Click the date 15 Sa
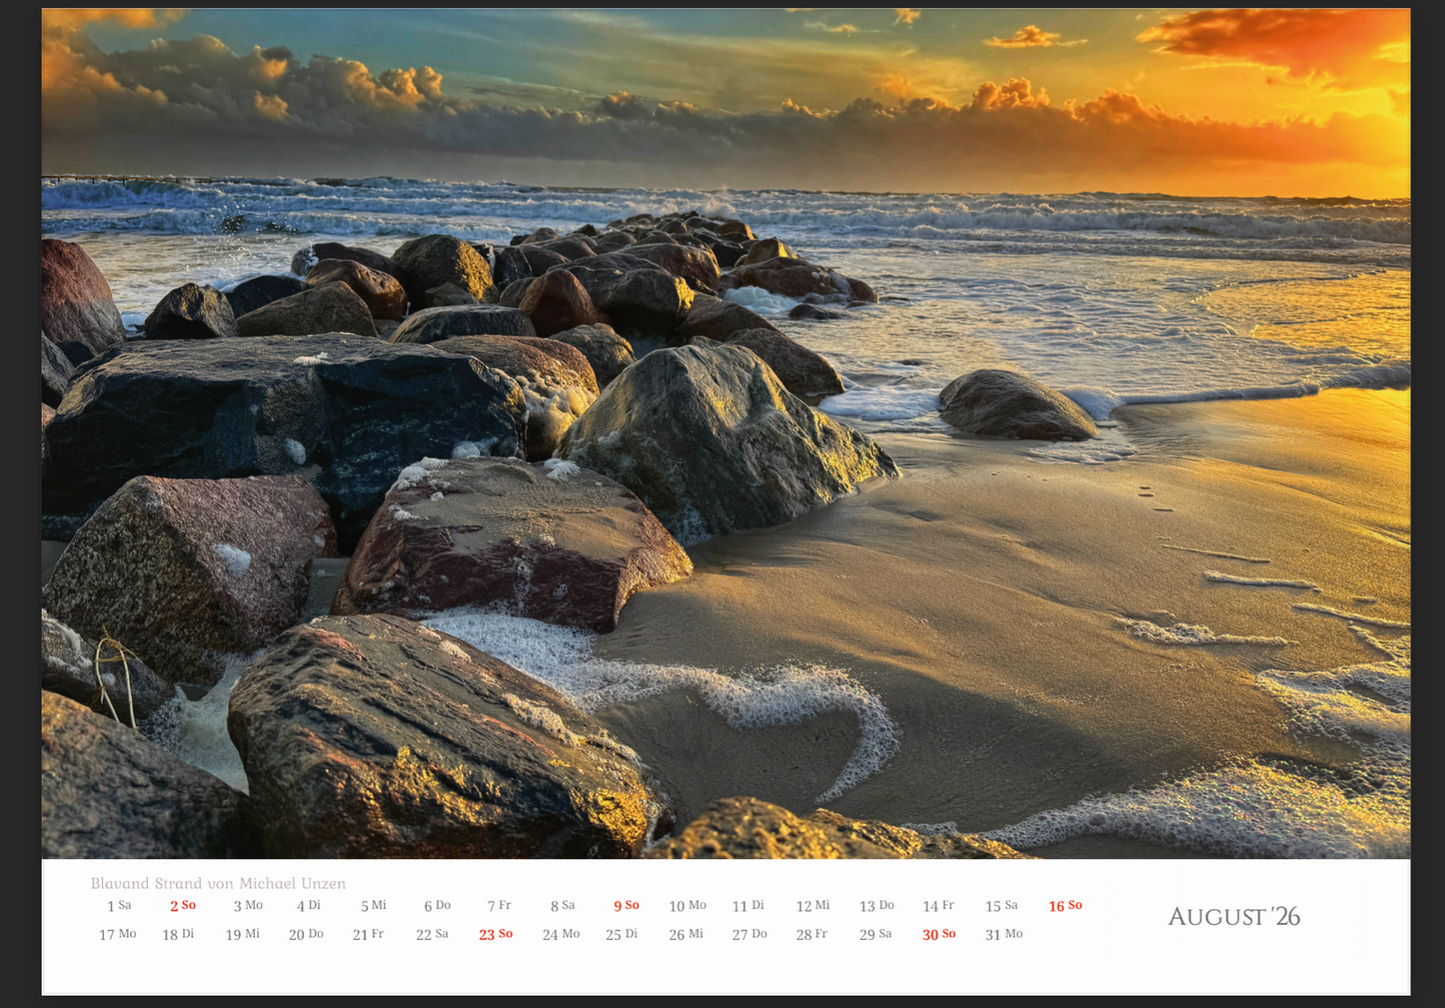 [x=1001, y=906]
